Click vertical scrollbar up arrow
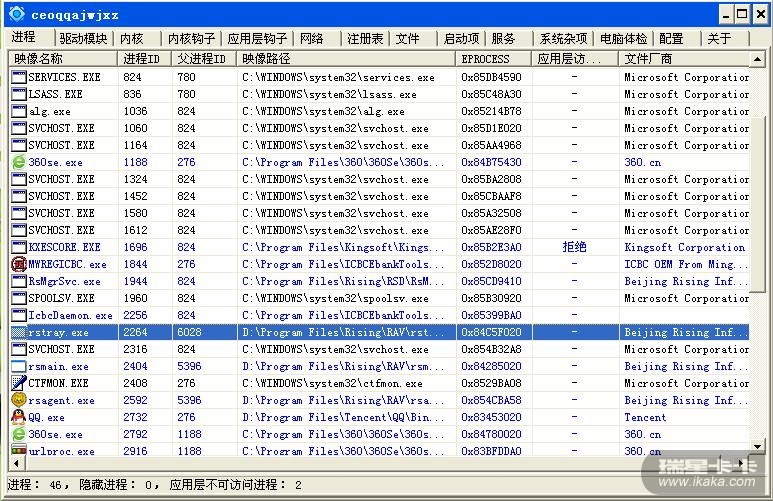The width and height of the screenshot is (773, 501). click(757, 59)
